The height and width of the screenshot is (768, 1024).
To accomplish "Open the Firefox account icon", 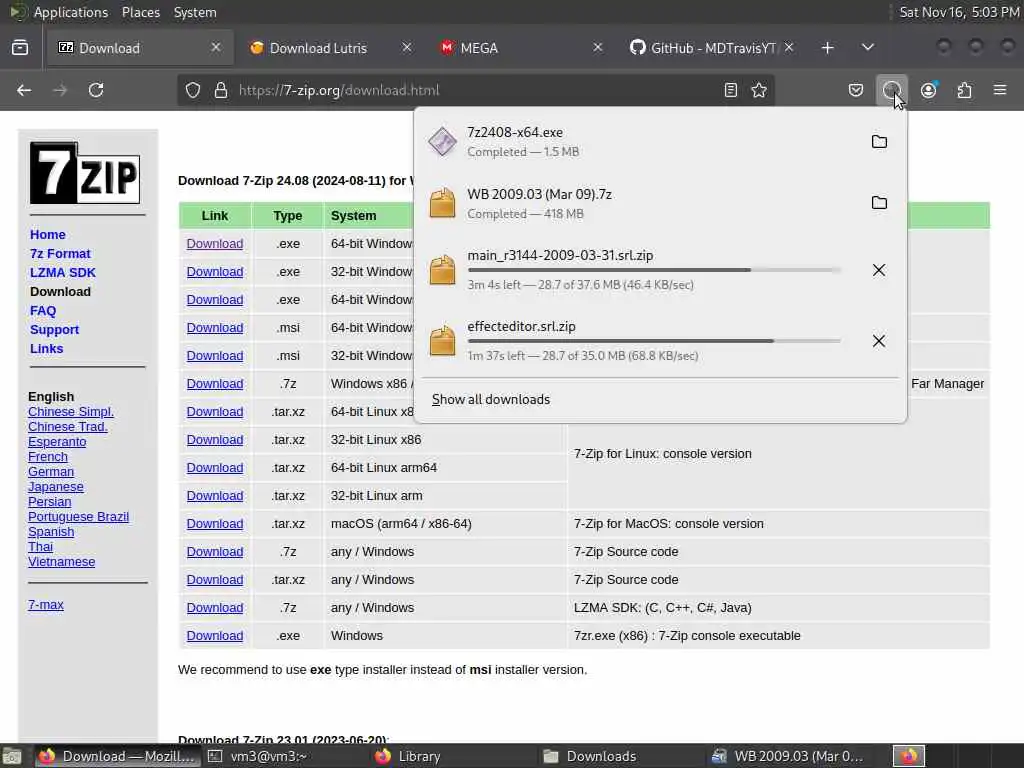I will [928, 90].
